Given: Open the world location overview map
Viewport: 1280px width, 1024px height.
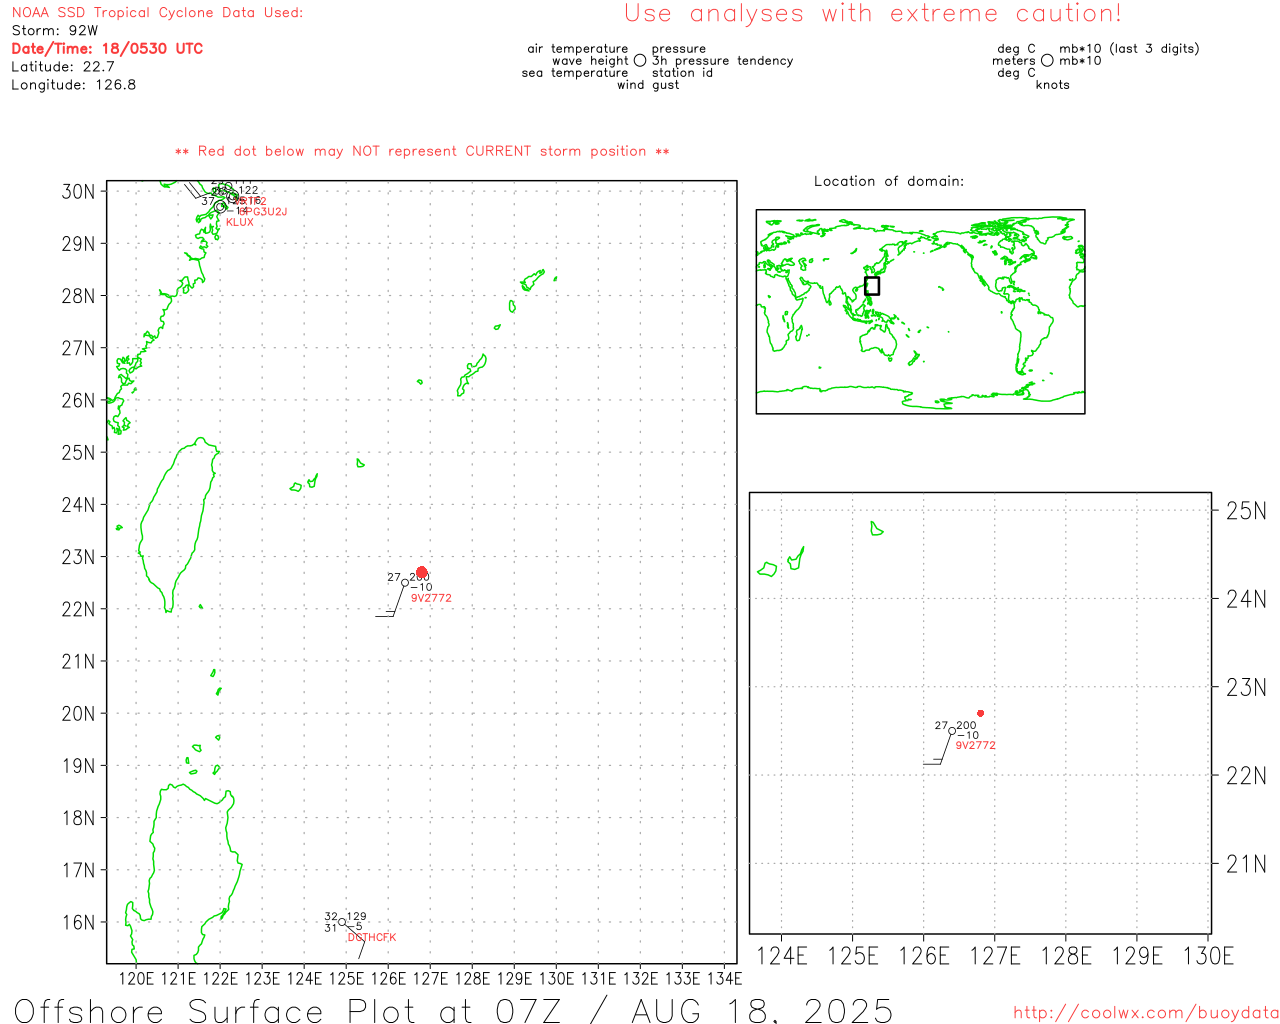Looking at the screenshot, I should 920,312.
